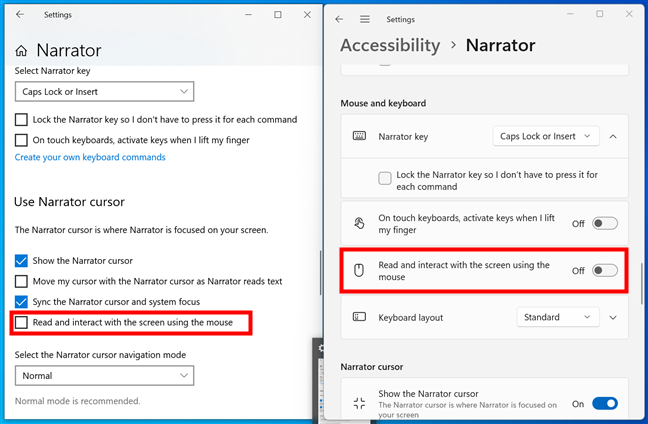The height and width of the screenshot is (424, 648).
Task: Click the keyboard icon next to Narrator key
Action: click(359, 136)
